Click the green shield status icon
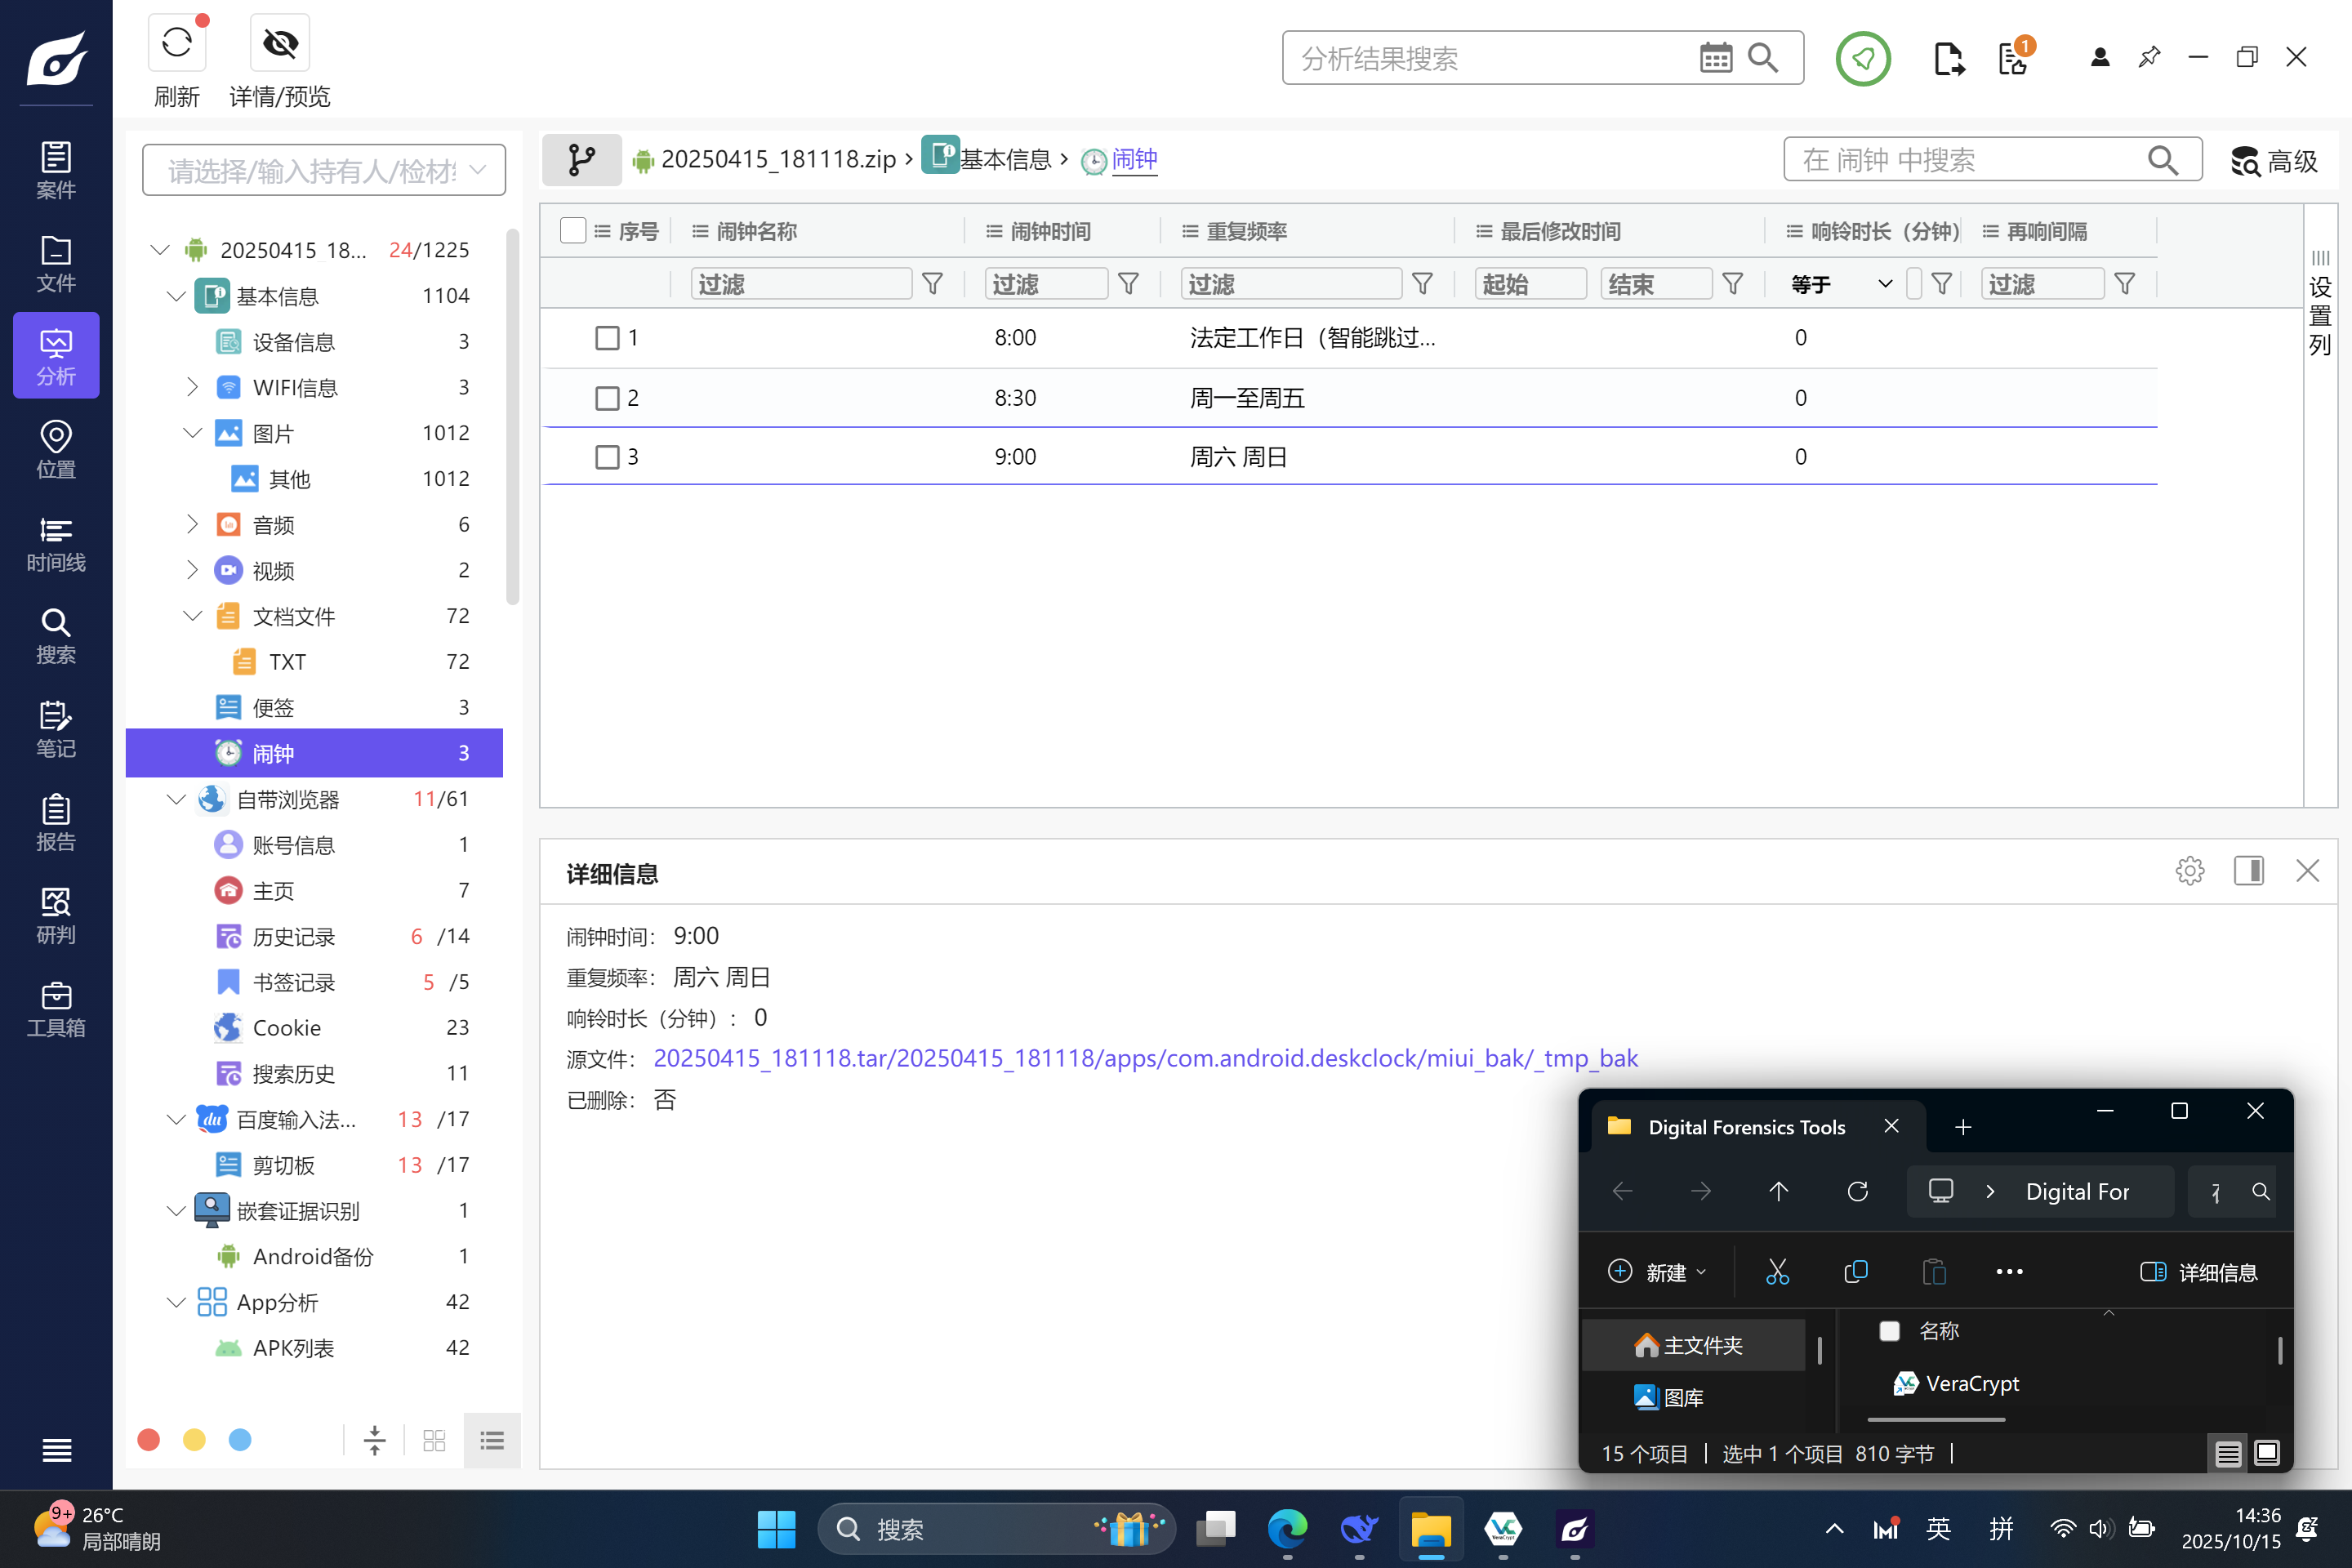 pos(1862,59)
